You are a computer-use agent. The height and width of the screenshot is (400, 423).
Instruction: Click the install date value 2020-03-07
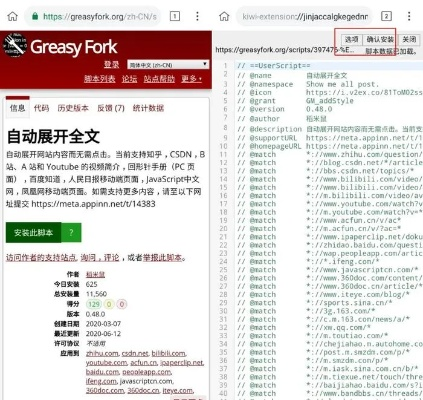click(103, 324)
